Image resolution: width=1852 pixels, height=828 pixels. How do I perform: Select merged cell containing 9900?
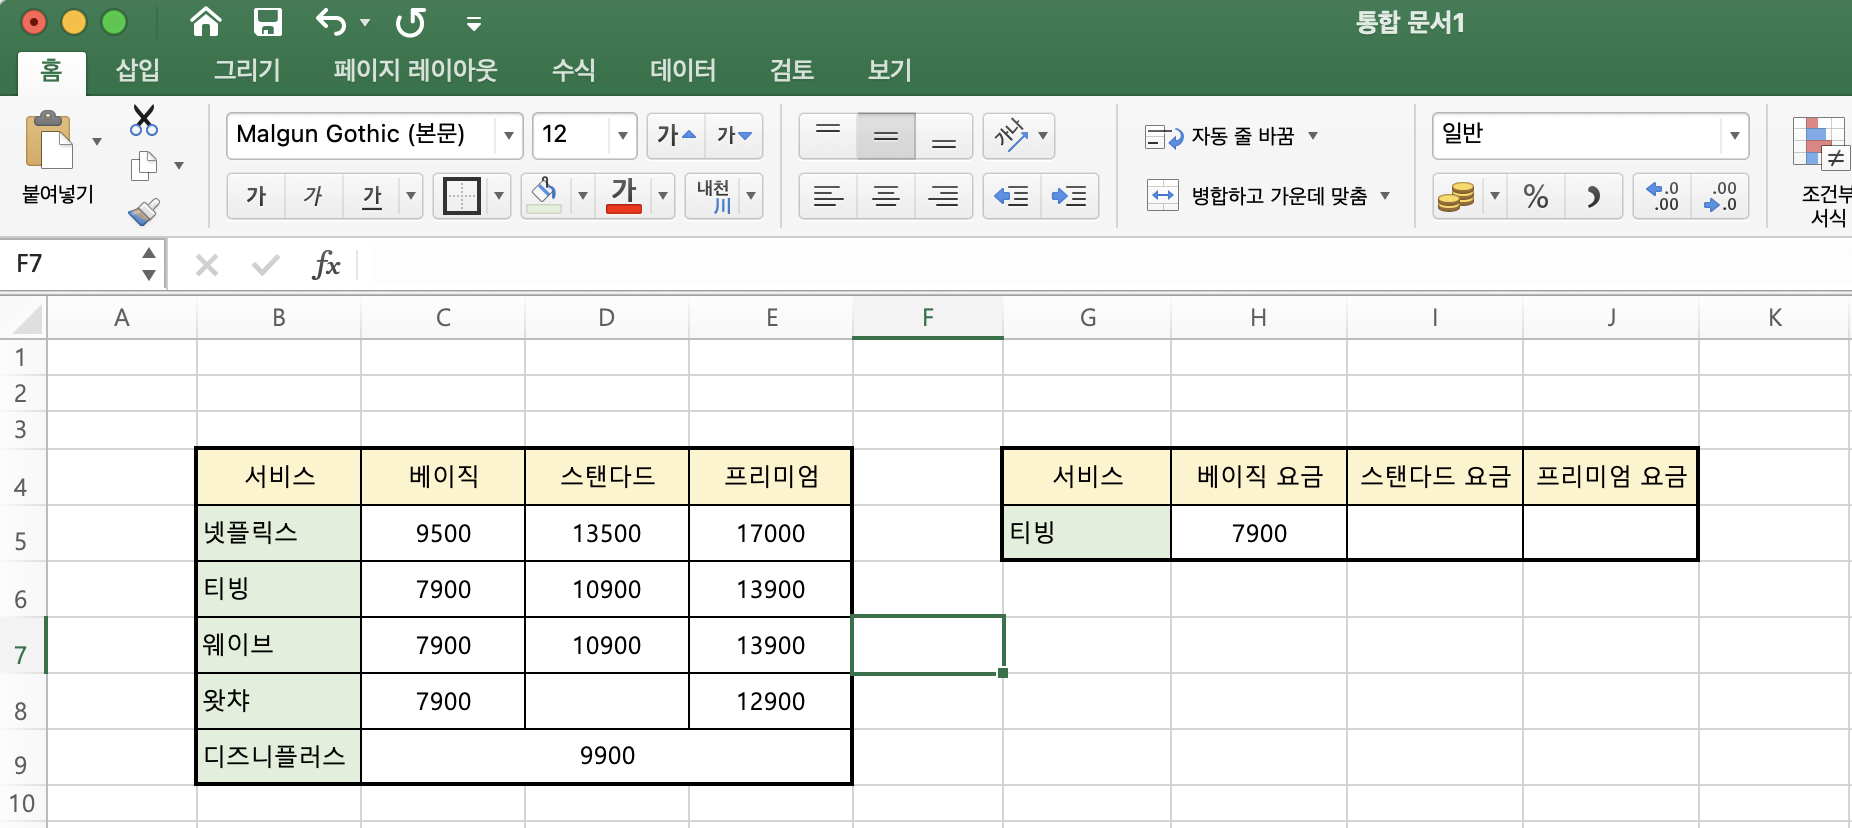[x=606, y=756]
